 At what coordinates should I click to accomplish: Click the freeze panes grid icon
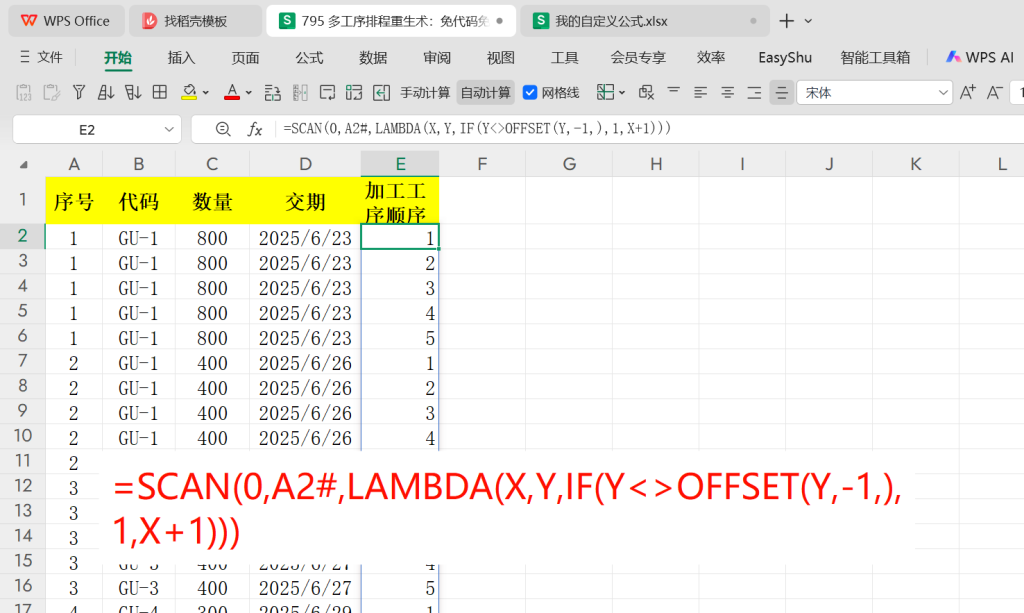[x=605, y=93]
